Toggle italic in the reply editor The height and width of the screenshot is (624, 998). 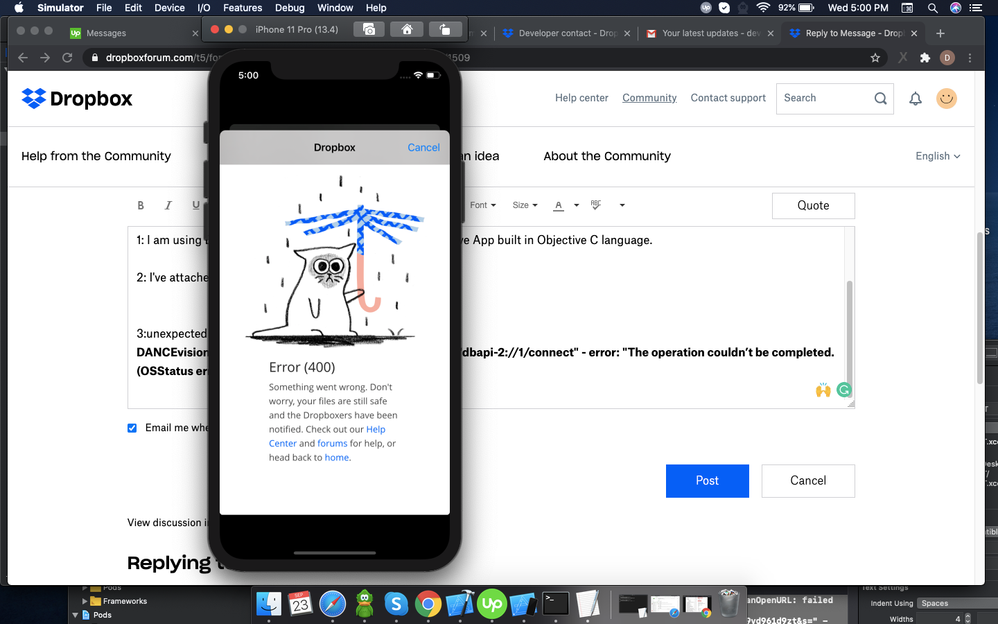click(168, 205)
